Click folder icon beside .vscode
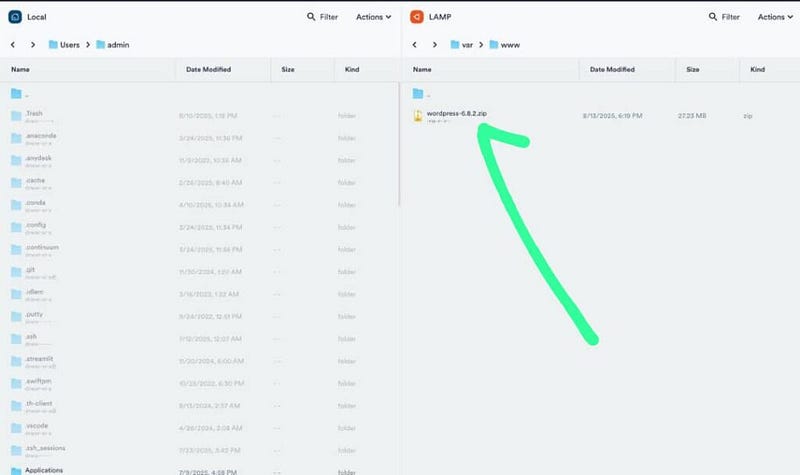This screenshot has height=475, width=800. tap(16, 428)
